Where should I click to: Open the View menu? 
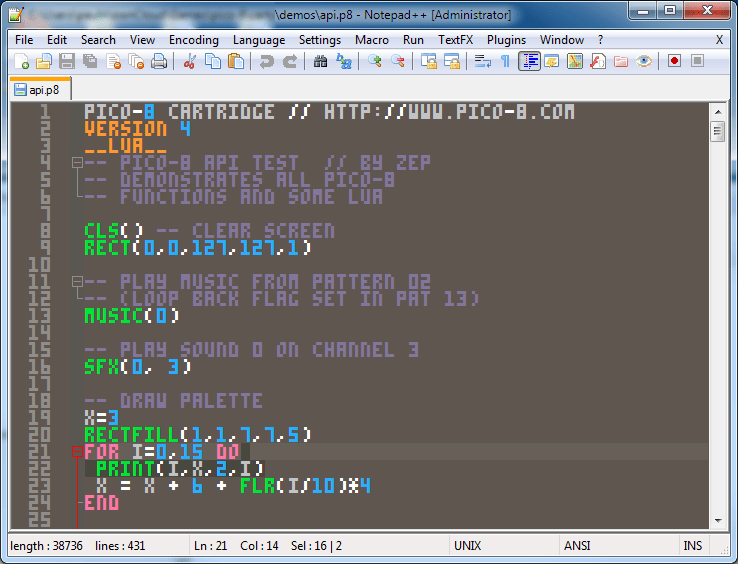pyautogui.click(x=142, y=40)
